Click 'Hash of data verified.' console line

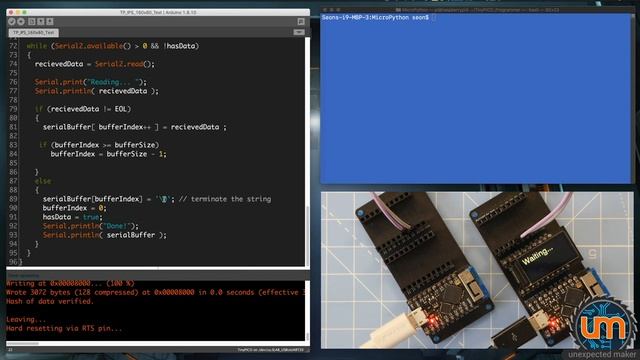(50, 301)
